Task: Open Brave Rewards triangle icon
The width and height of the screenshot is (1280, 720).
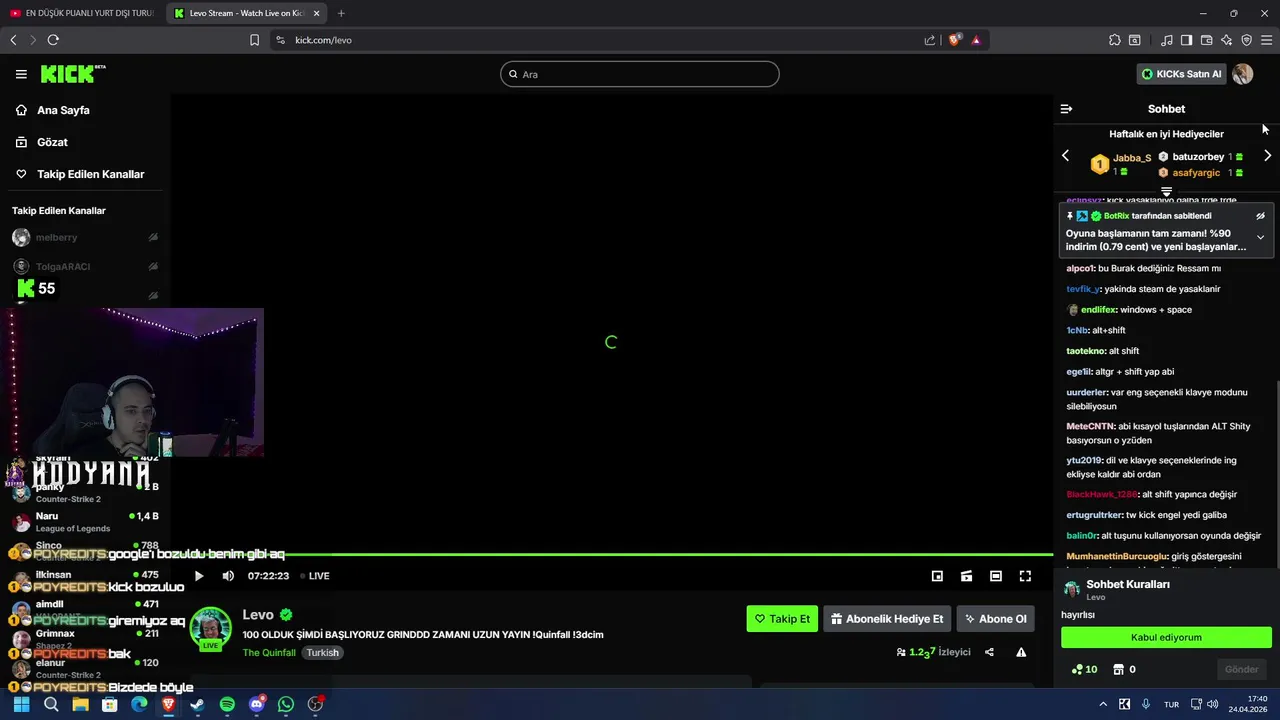Action: (x=976, y=40)
